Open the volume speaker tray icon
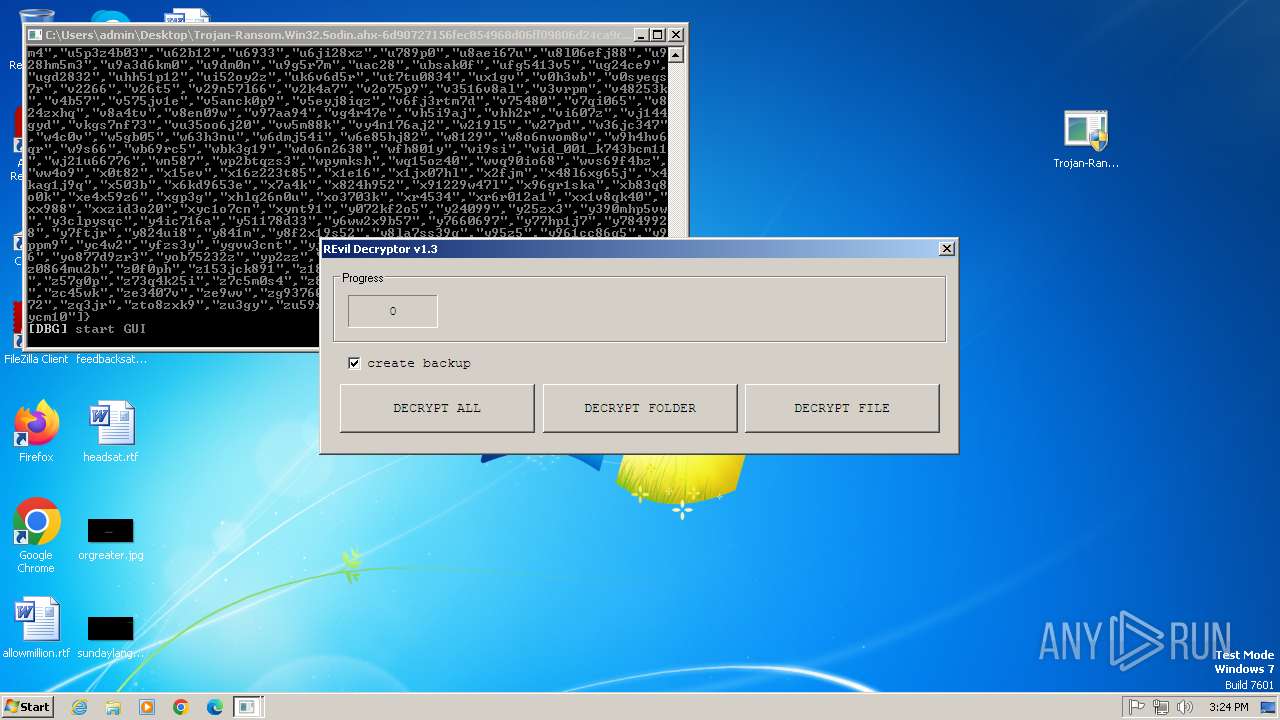The width and height of the screenshot is (1280, 720). (x=1185, y=707)
